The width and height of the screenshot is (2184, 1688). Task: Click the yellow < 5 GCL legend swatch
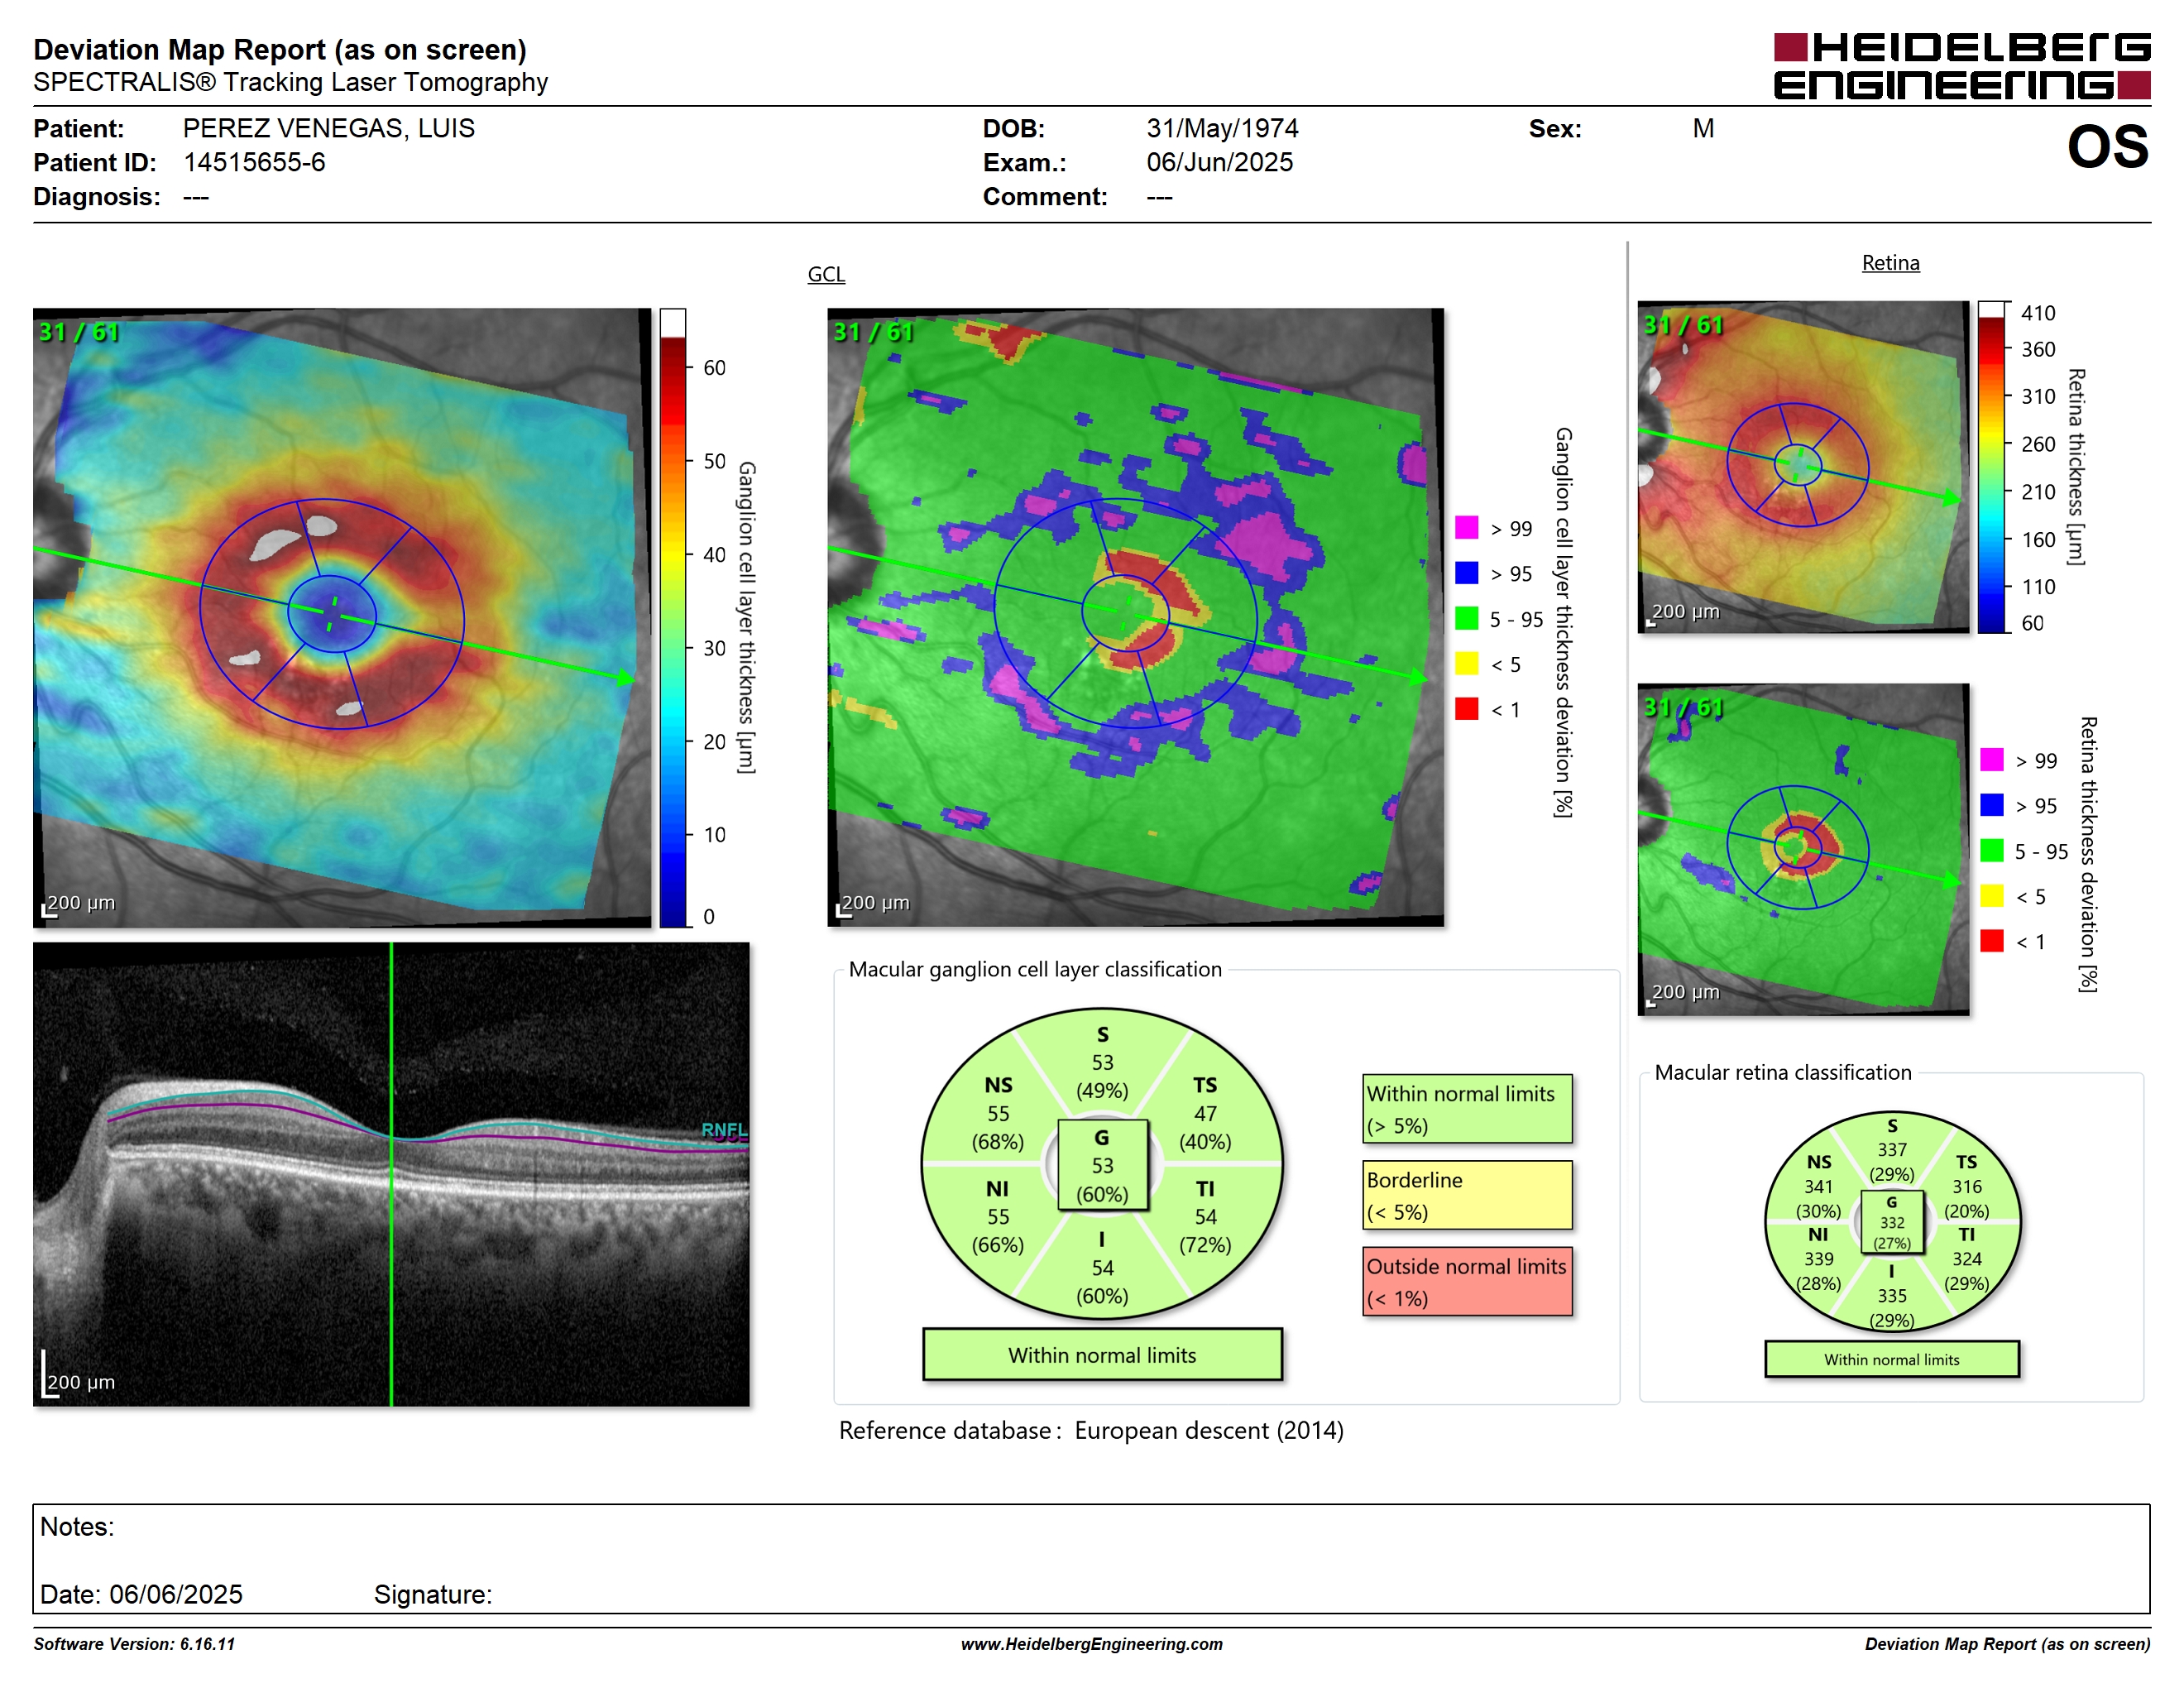(1466, 664)
